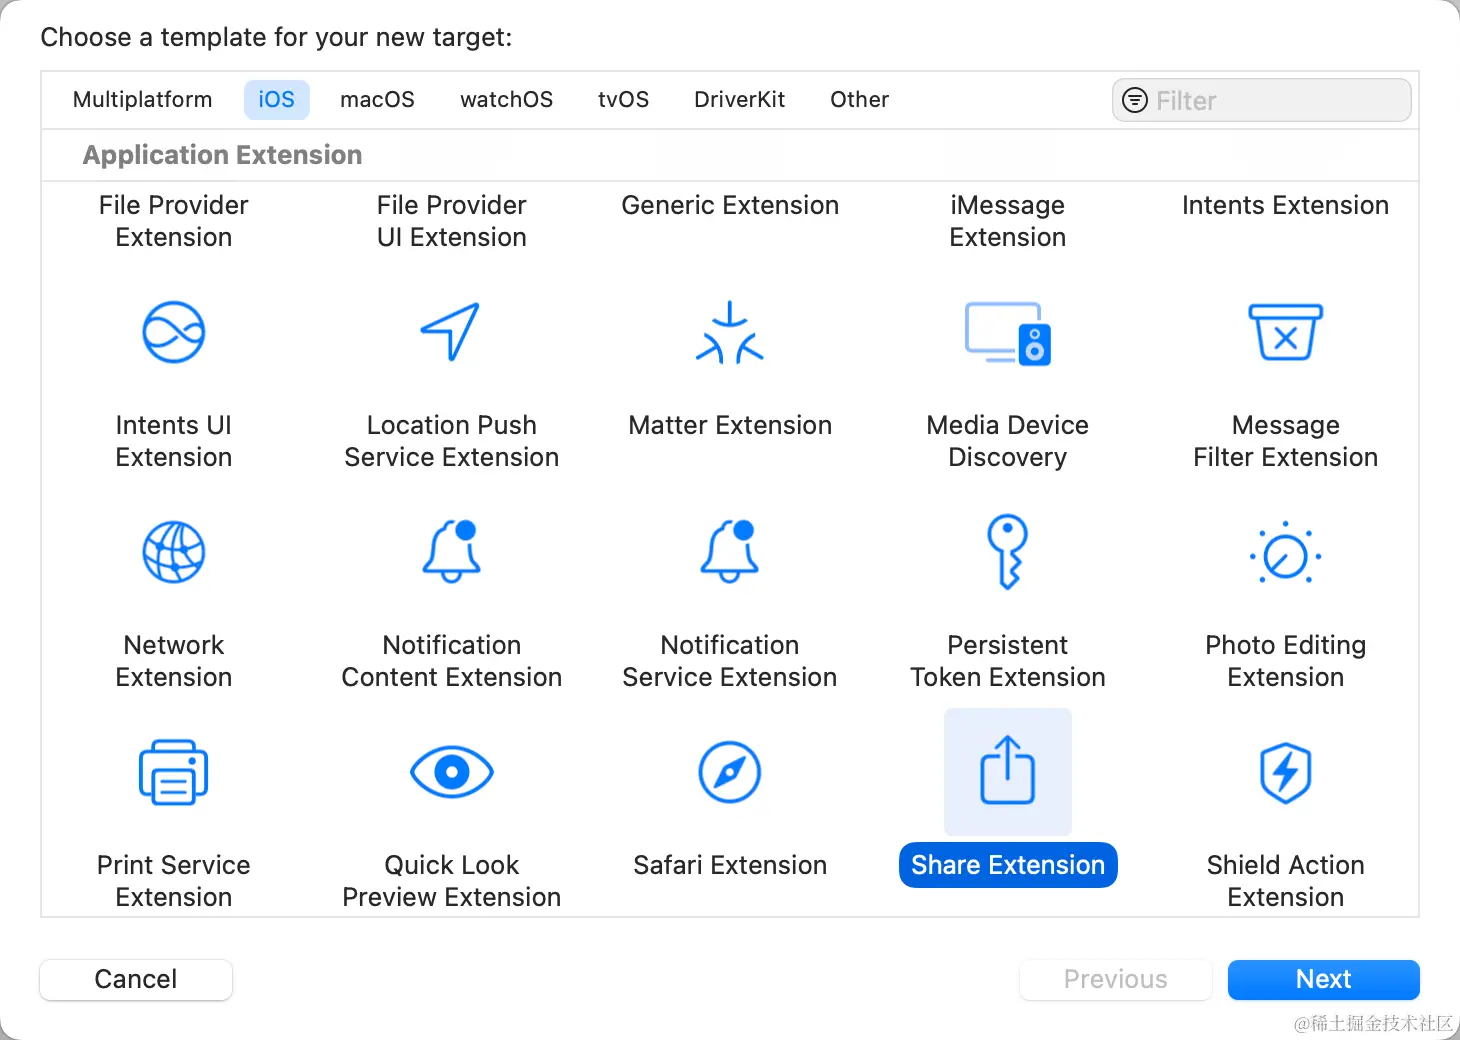Choose the Photo Editing Extension dial icon
This screenshot has width=1460, height=1040.
coord(1286,553)
